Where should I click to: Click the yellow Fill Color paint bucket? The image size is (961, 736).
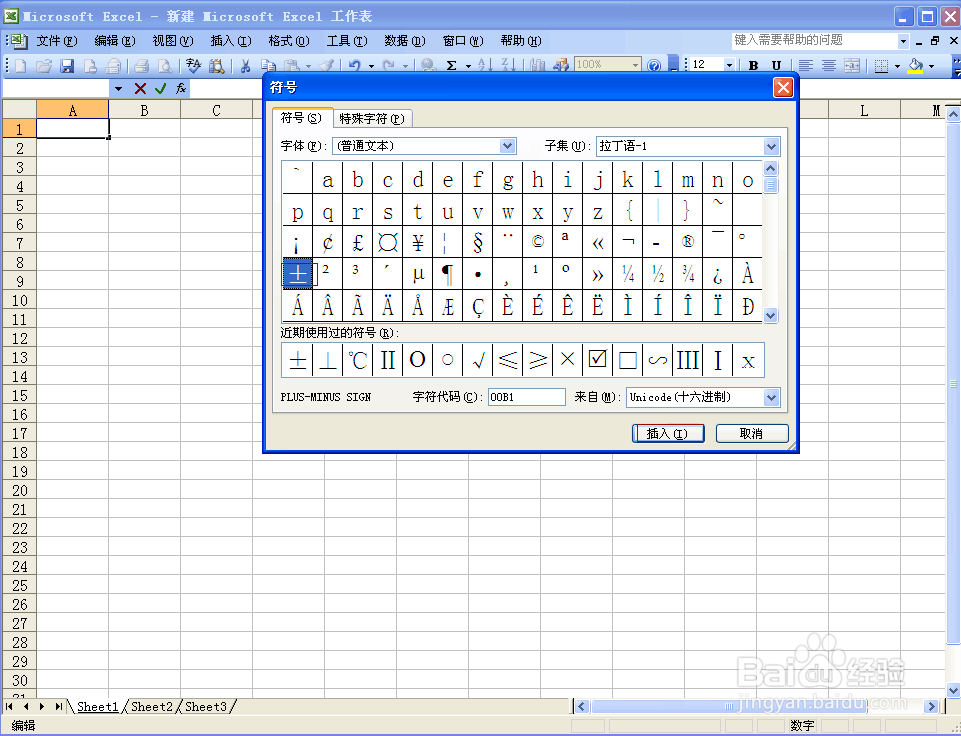tap(916, 66)
